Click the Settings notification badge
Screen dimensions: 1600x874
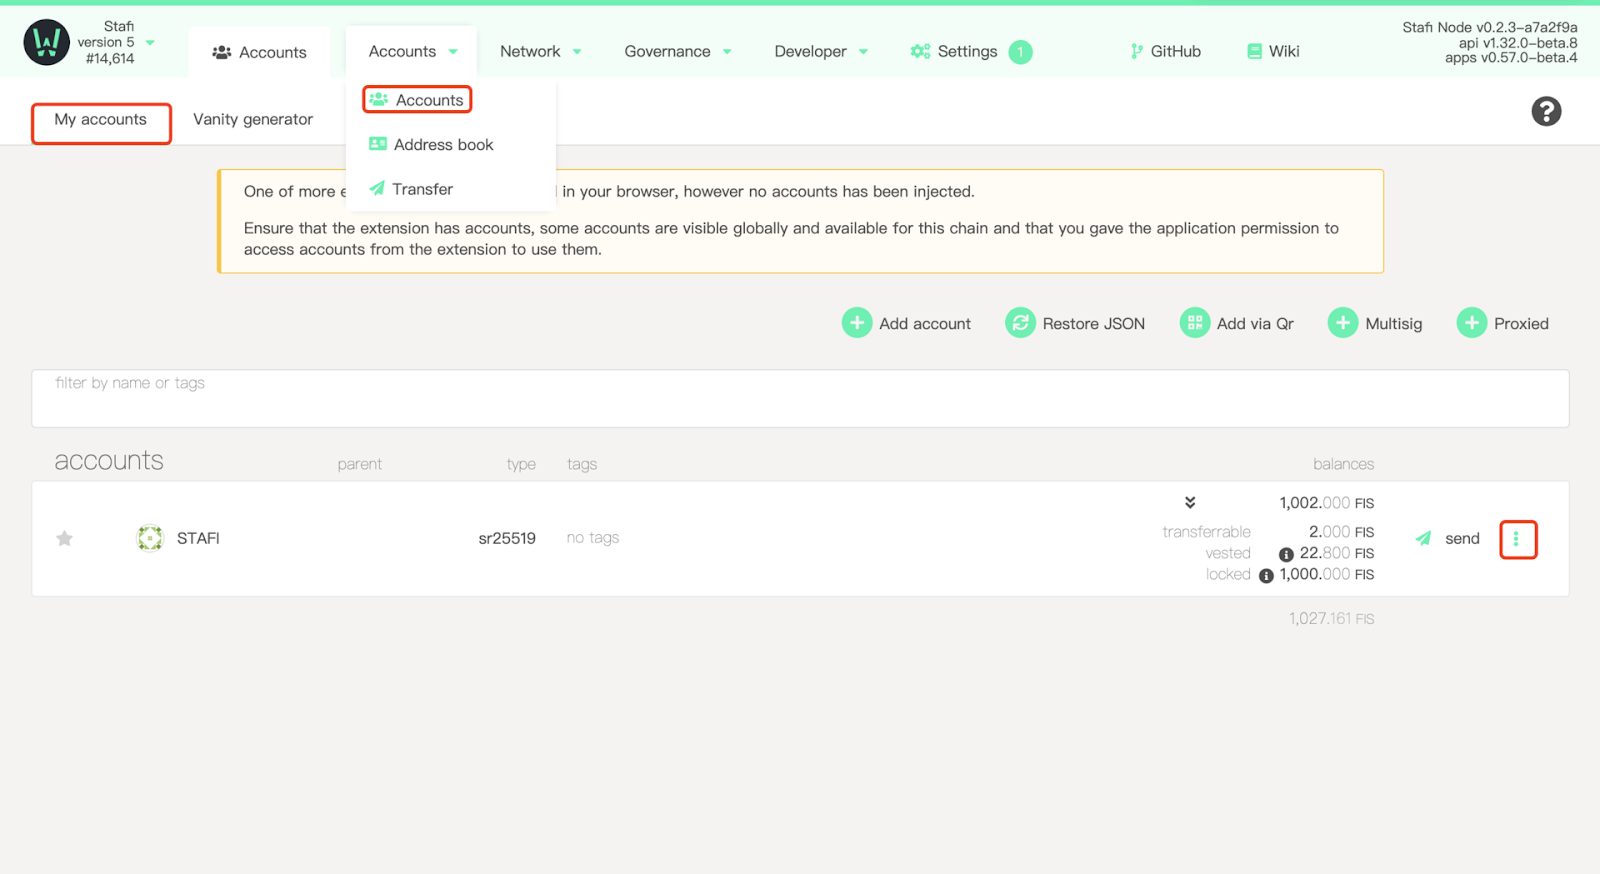click(1020, 52)
